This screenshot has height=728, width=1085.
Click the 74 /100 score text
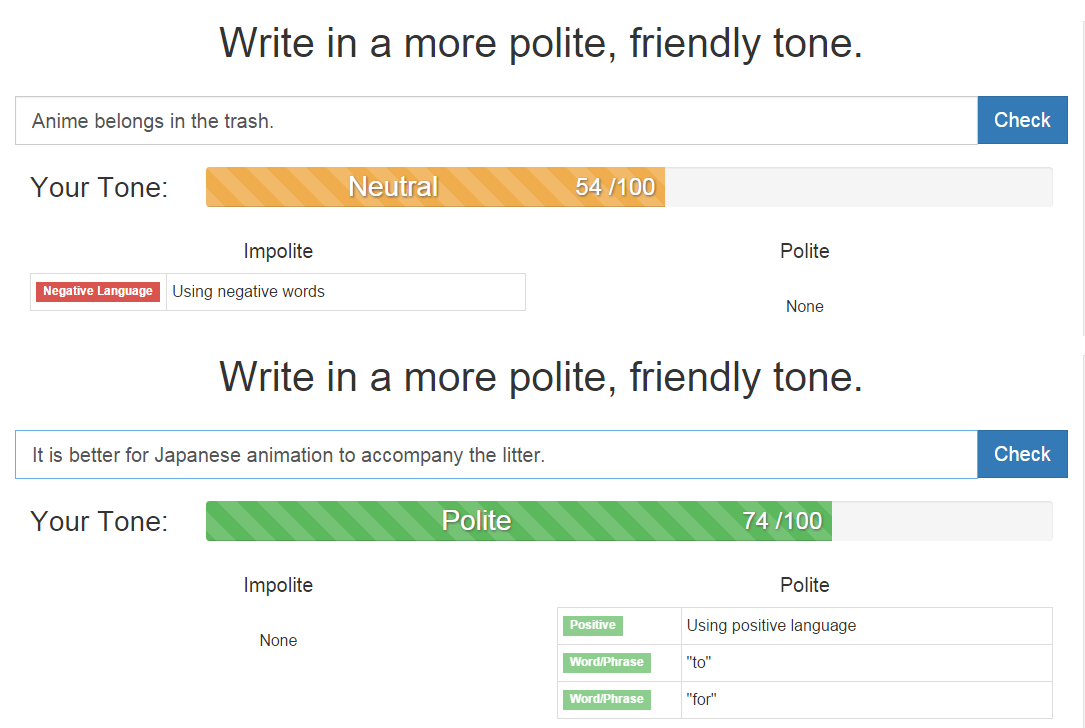click(x=782, y=521)
